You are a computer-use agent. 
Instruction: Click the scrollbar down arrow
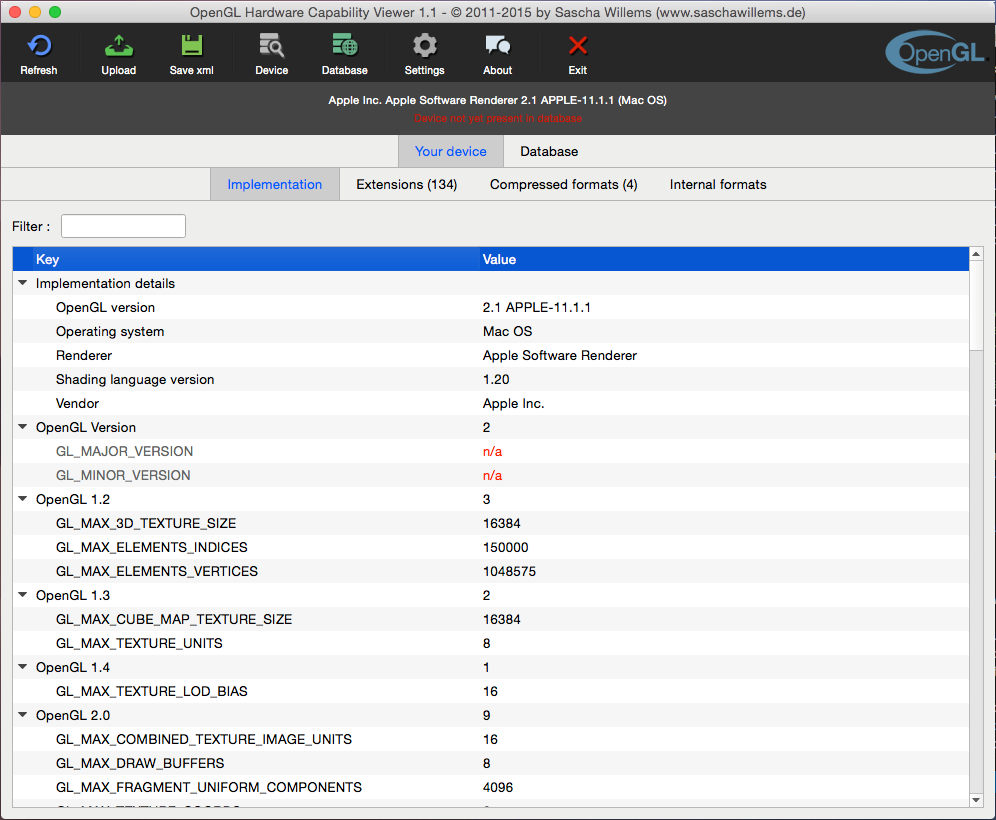point(976,800)
